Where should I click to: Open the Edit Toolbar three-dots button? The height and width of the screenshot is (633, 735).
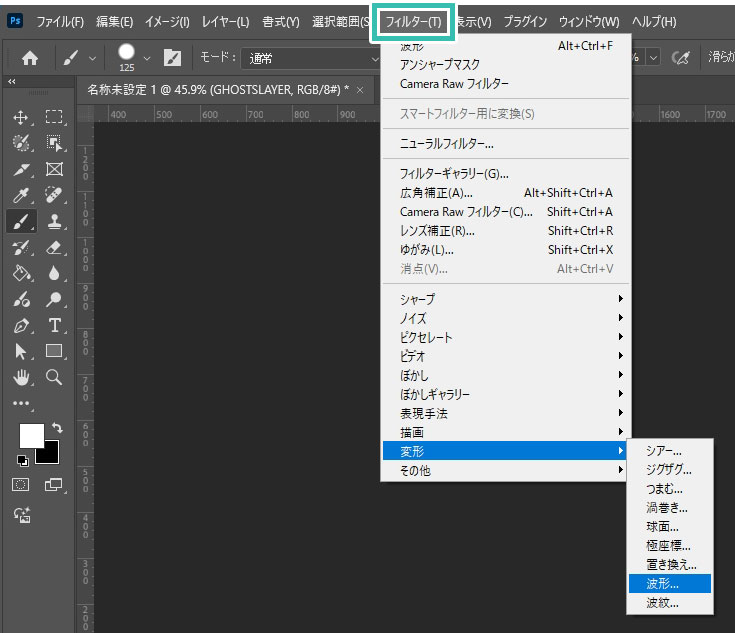(21, 403)
